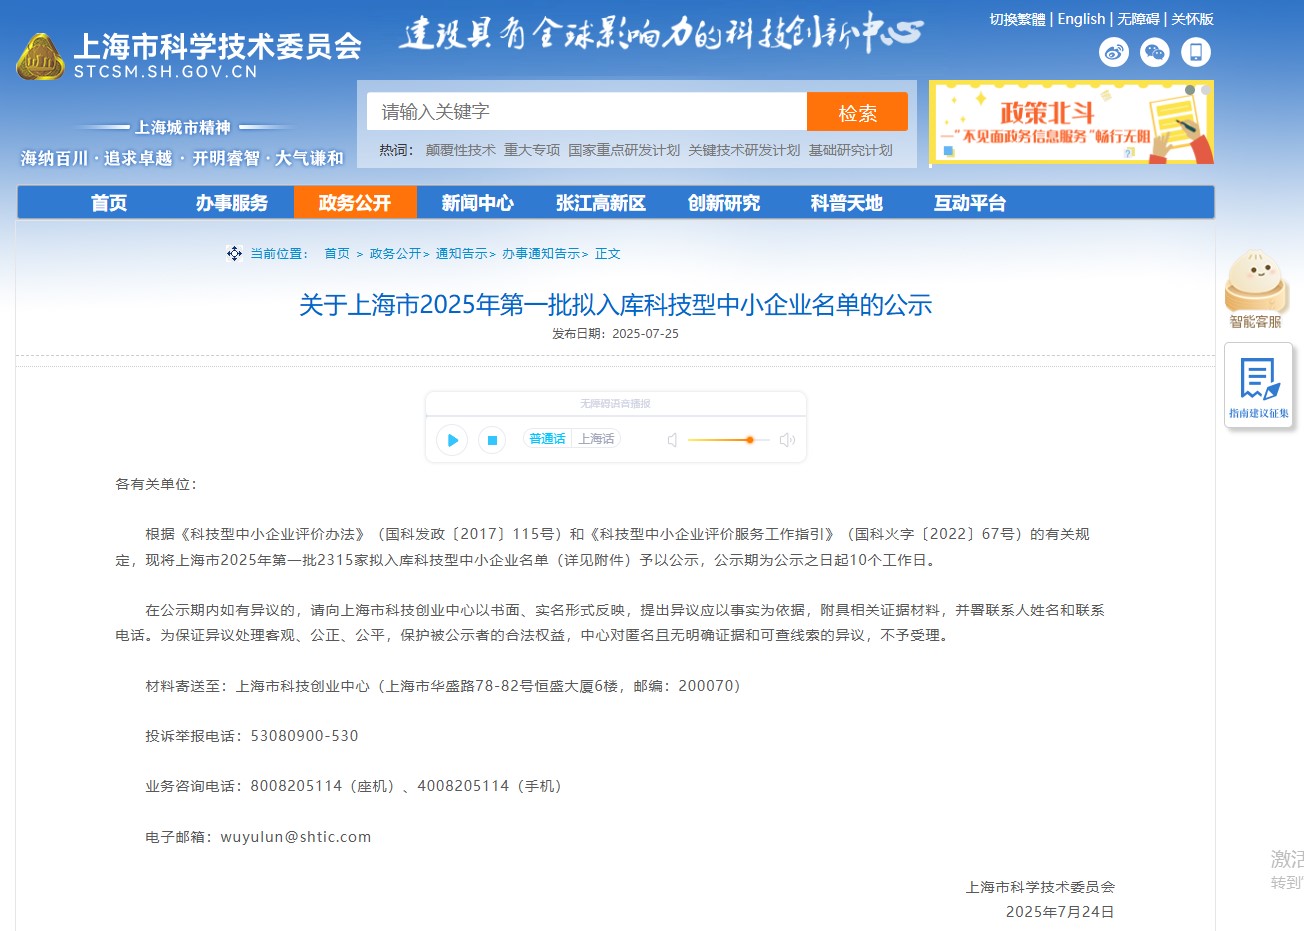This screenshot has width=1304, height=931.
Task: Open the 智能客服 chatbot mascot
Action: click(1254, 283)
